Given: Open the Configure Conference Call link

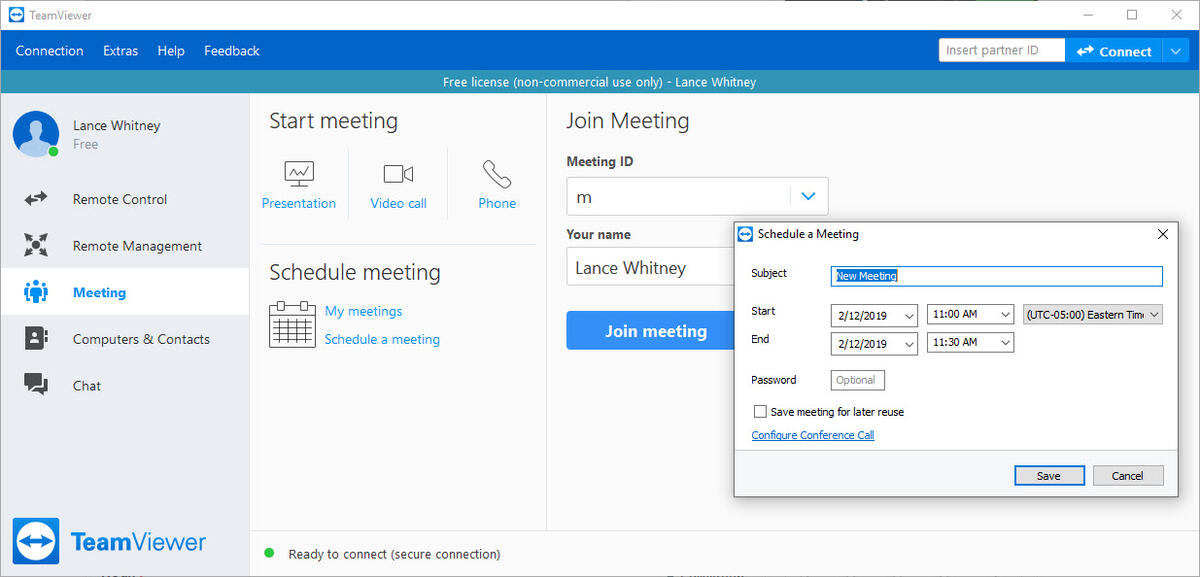Looking at the screenshot, I should tap(813, 435).
